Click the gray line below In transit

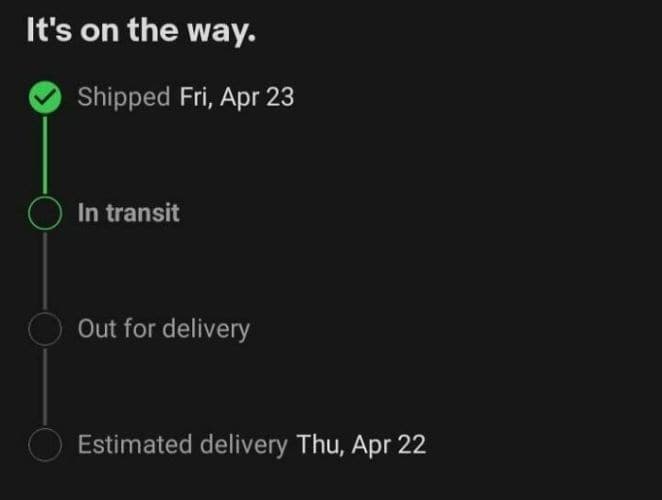click(x=45, y=271)
